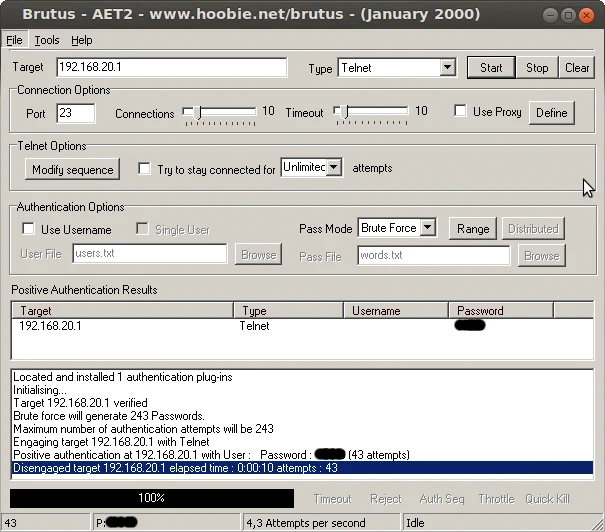The image size is (605, 532).
Task: Minimize the Brutus window
Action: (x=550, y=15)
